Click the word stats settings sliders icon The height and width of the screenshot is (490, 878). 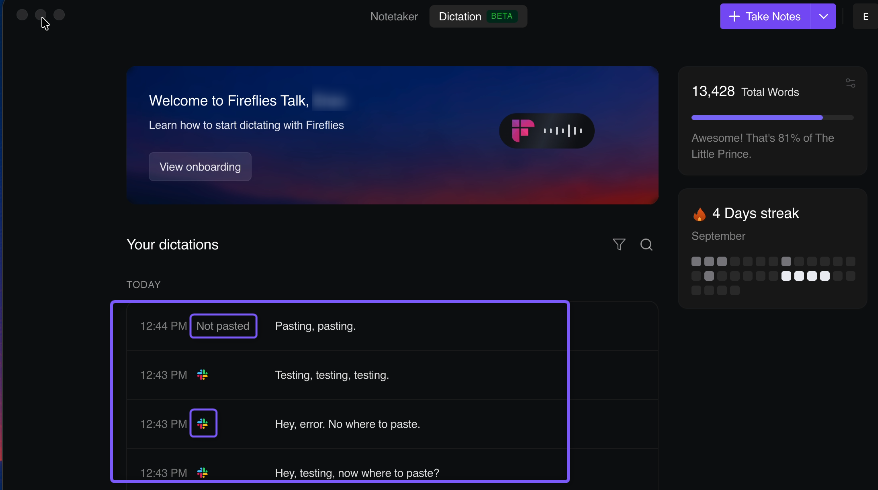851,83
